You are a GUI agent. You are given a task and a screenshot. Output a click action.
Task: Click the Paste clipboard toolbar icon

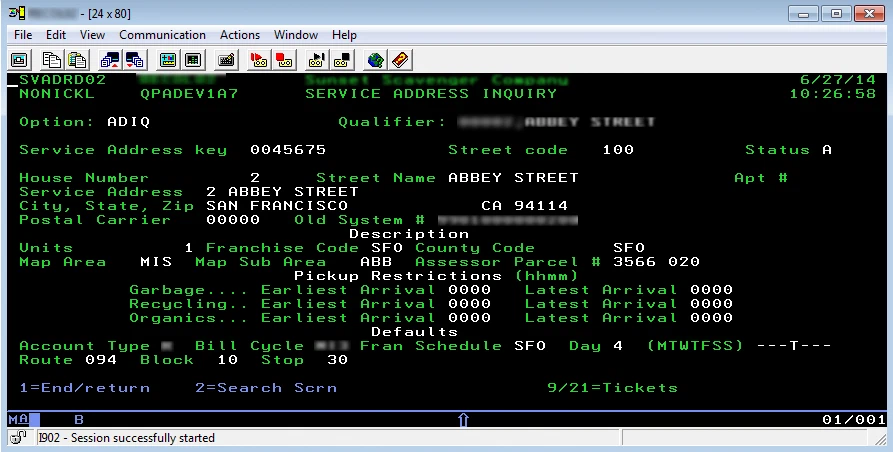pyautogui.click(x=76, y=60)
